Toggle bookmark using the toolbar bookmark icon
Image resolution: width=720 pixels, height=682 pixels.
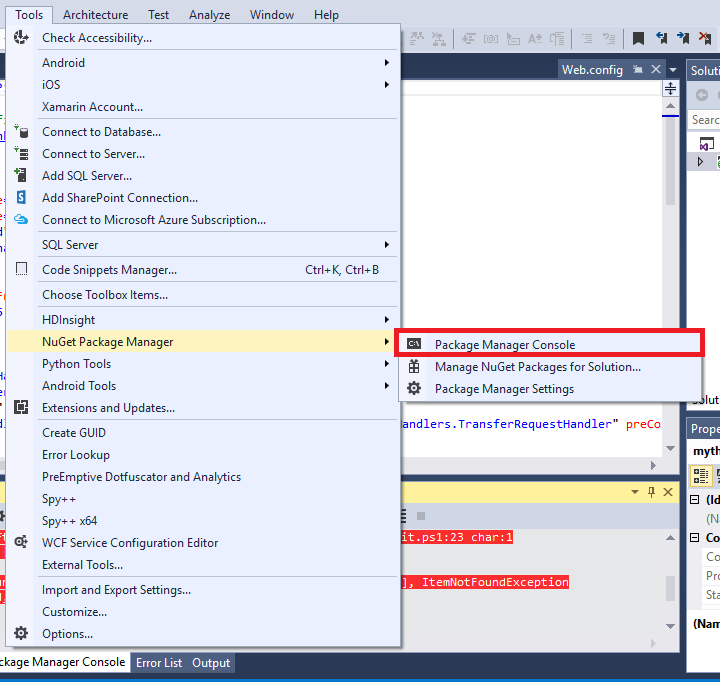(x=638, y=39)
